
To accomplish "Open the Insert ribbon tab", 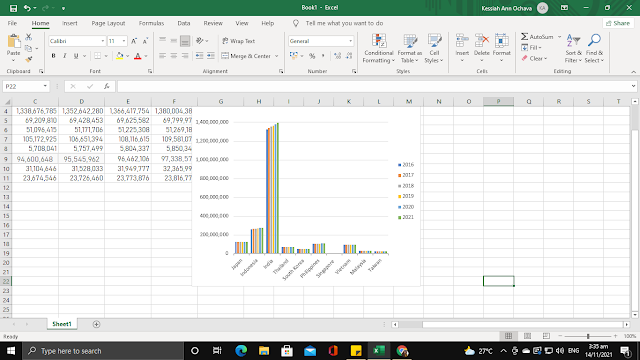I will tap(70, 23).
